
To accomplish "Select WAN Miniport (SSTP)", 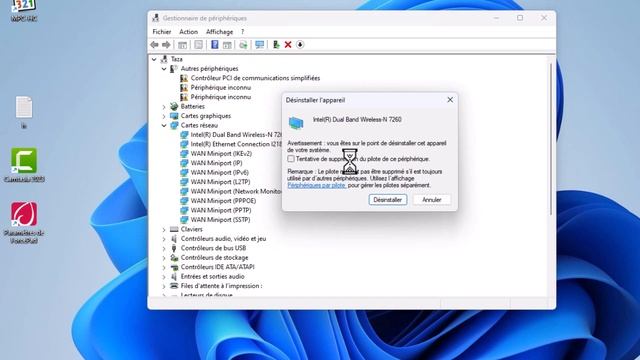I will 220,220.
